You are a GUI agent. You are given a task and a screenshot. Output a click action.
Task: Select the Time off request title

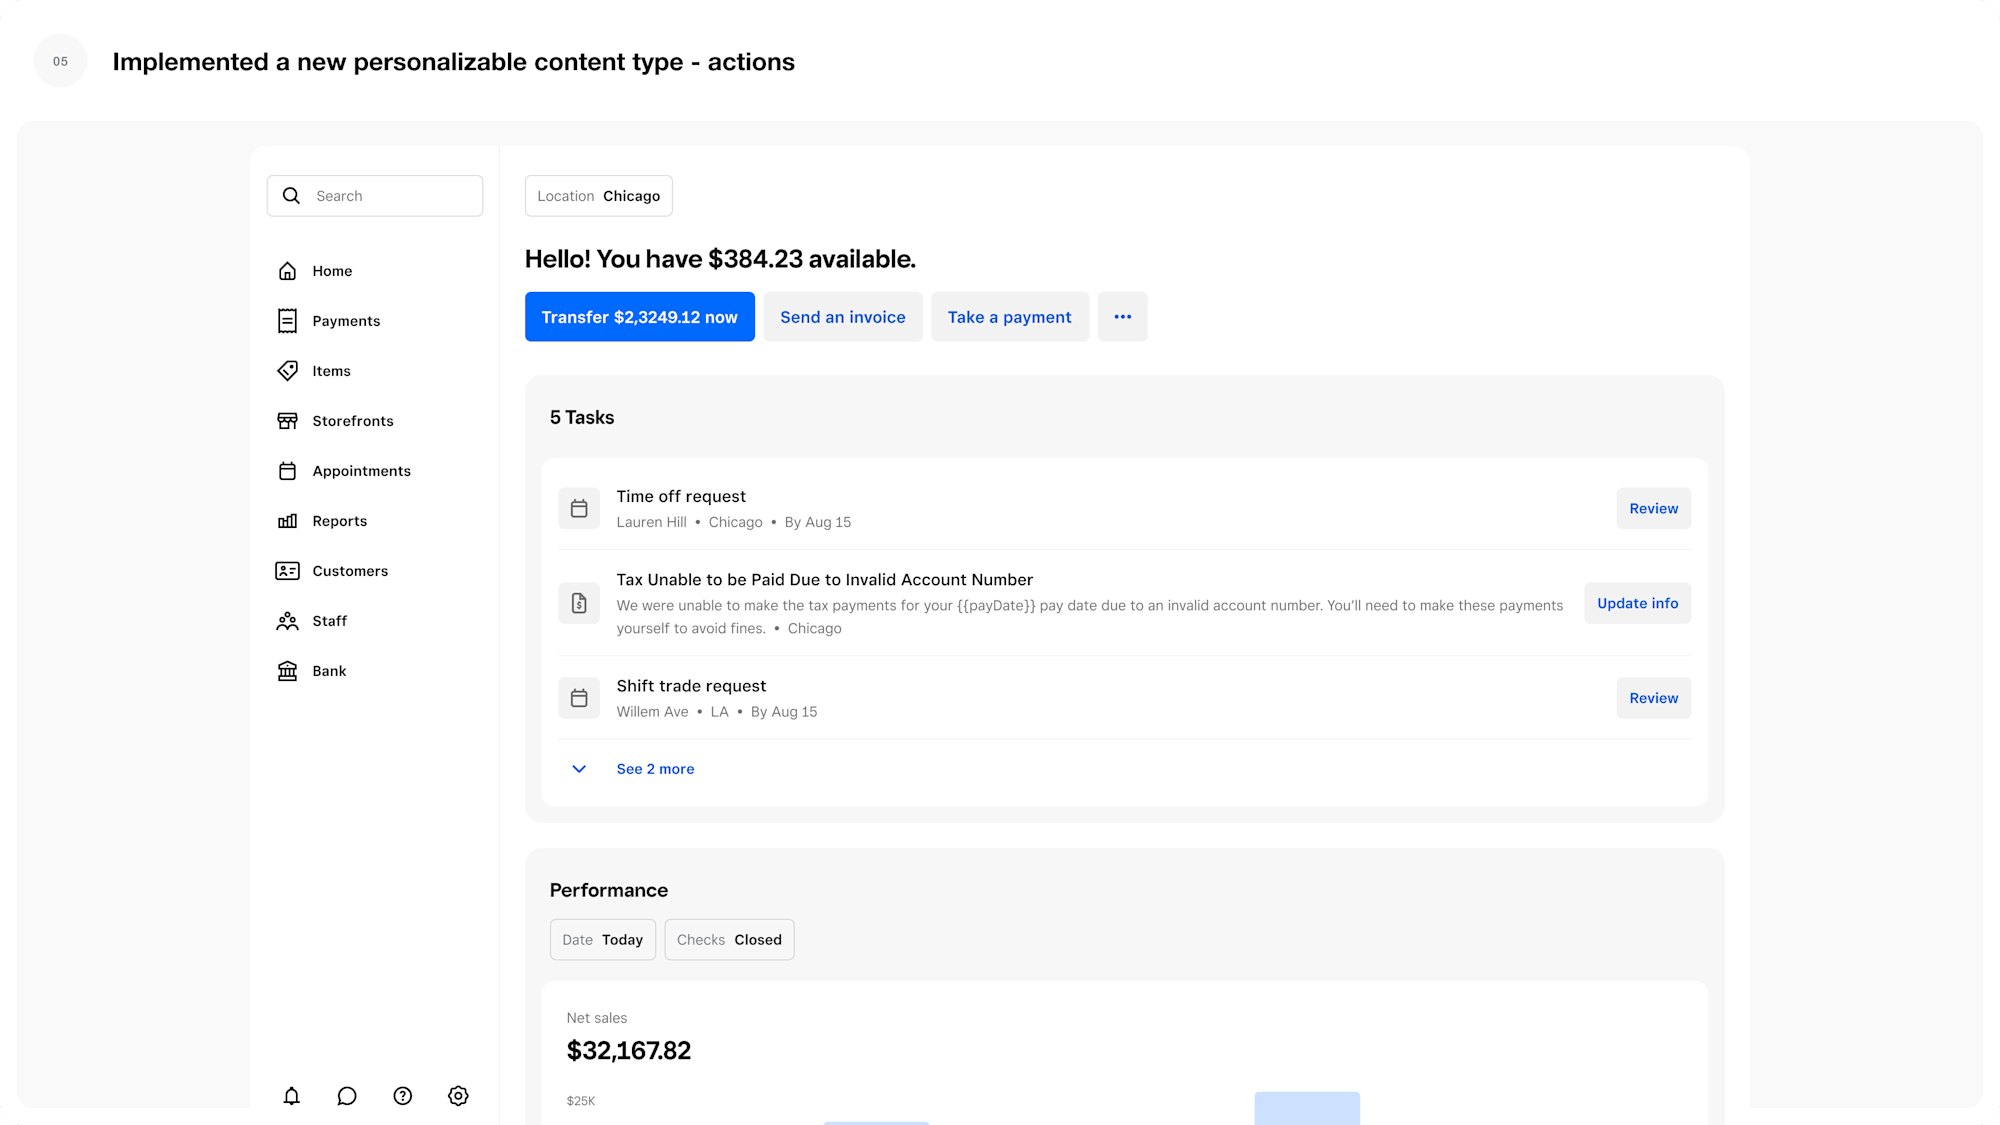[x=681, y=496]
